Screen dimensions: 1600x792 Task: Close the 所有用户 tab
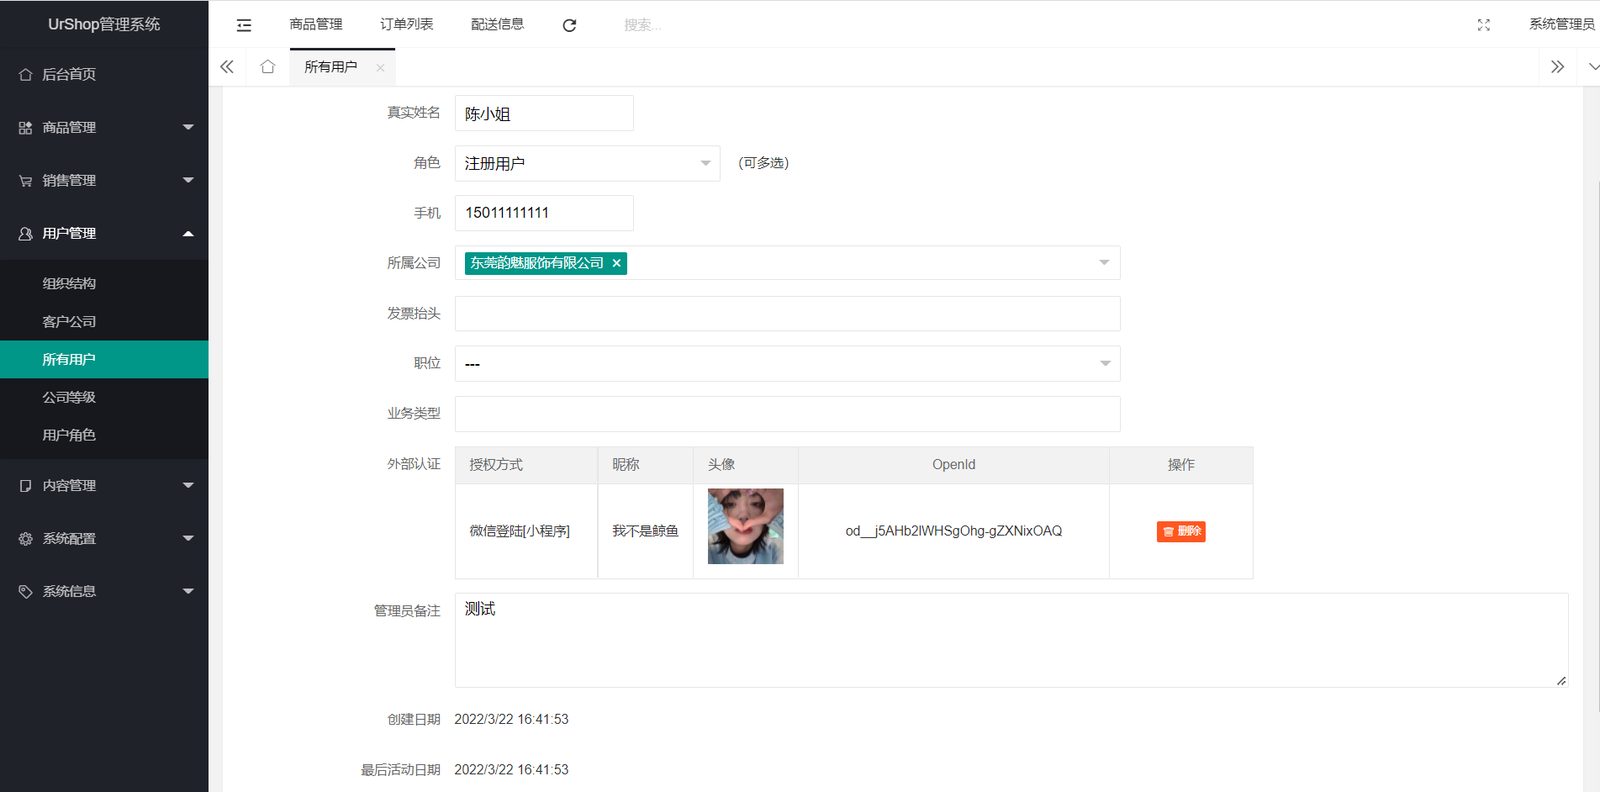point(380,68)
